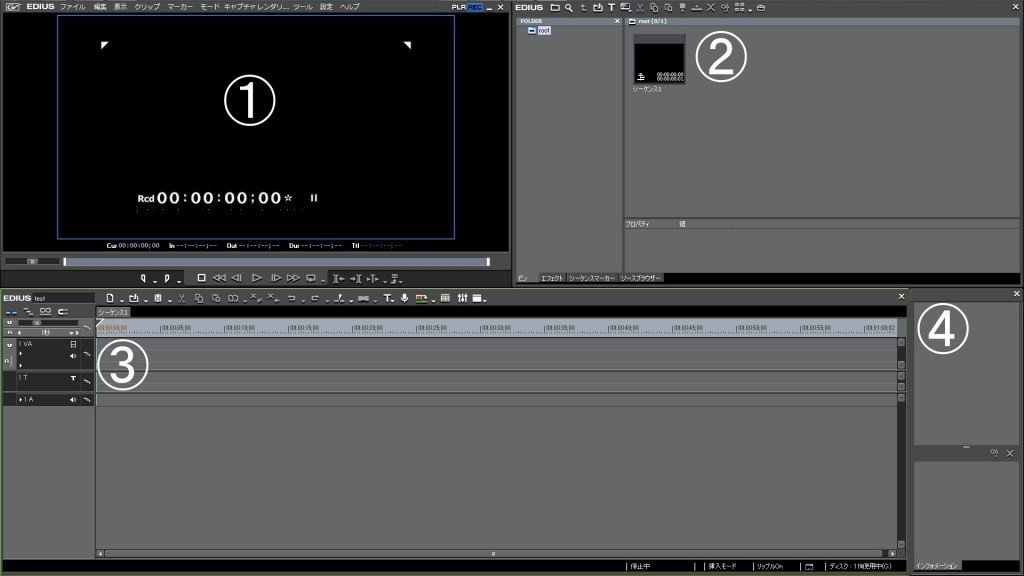Click the preview shuttle slider
Viewport: 1024px width, 576px height.
32,261
